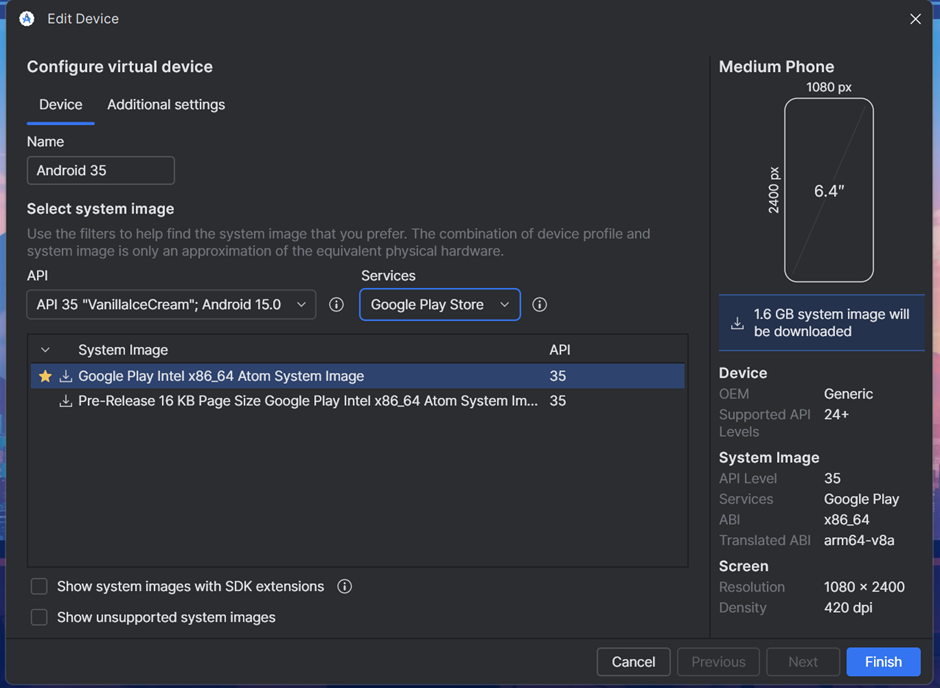Collapse the System Image column chevron
The width and height of the screenshot is (940, 688).
click(45, 350)
